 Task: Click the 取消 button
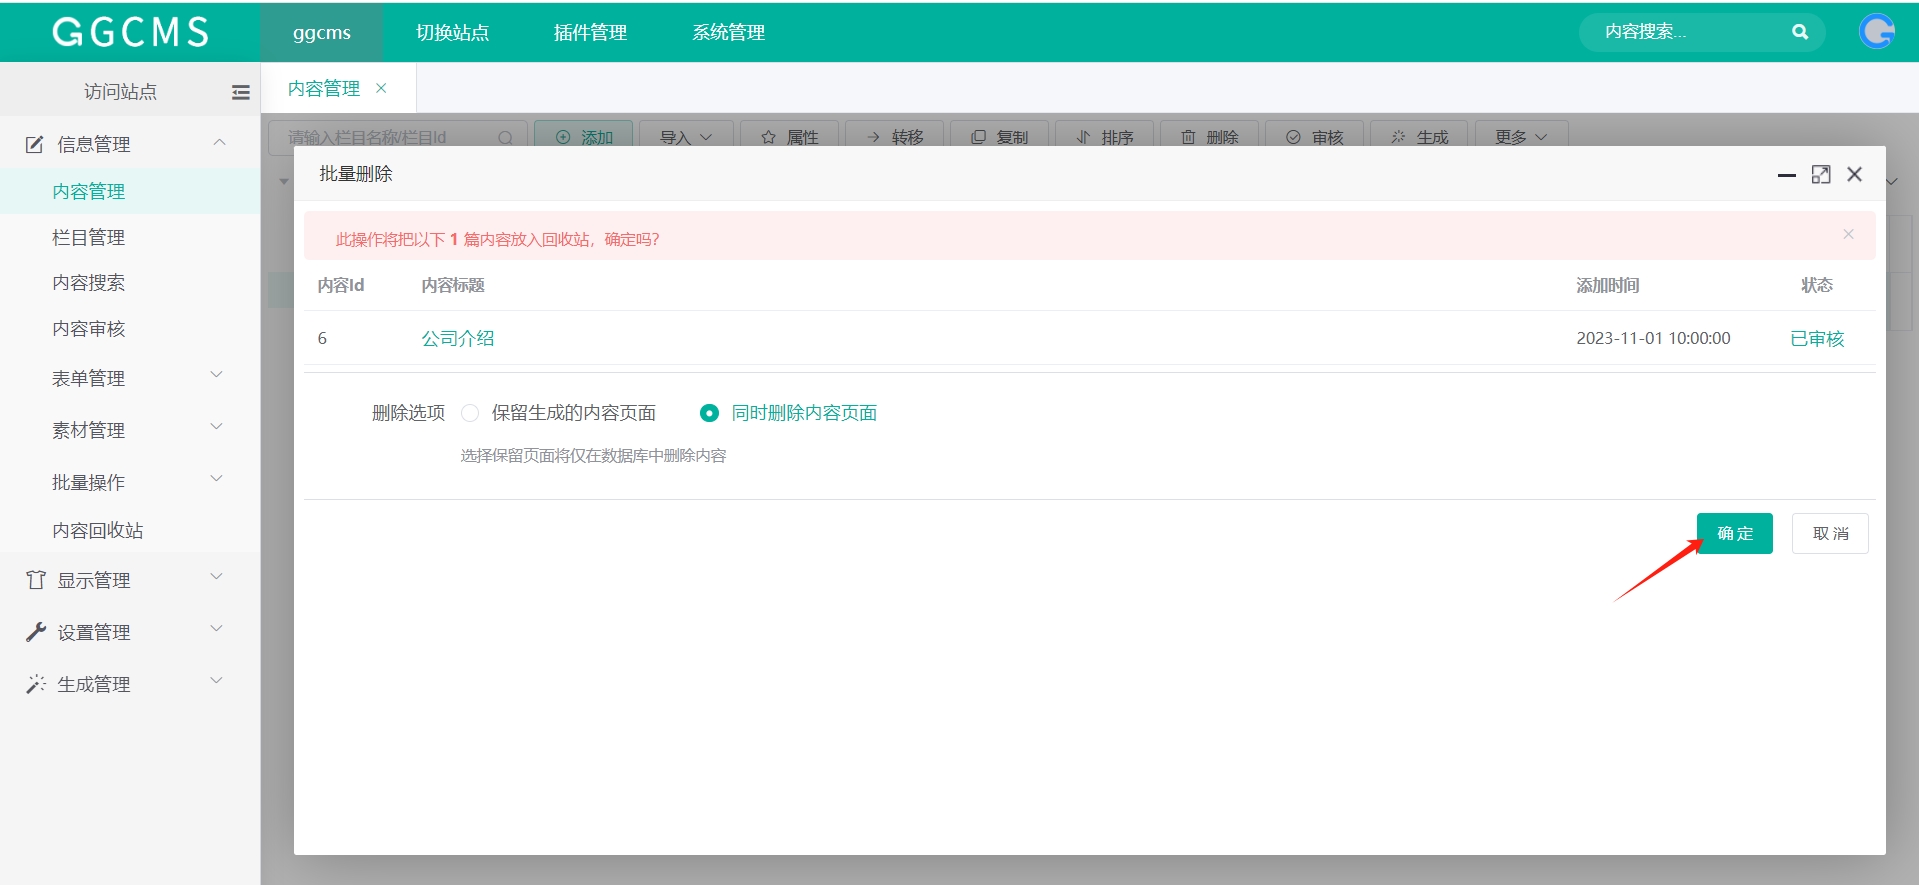click(1830, 533)
